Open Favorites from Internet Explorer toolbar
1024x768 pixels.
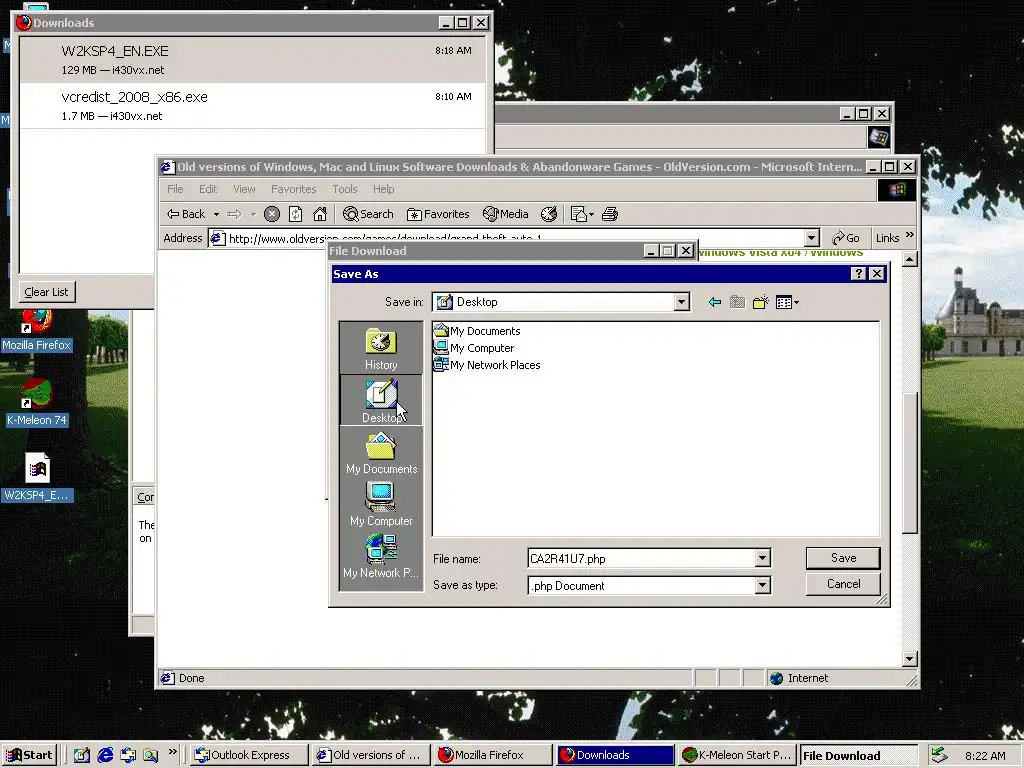[x=438, y=214]
